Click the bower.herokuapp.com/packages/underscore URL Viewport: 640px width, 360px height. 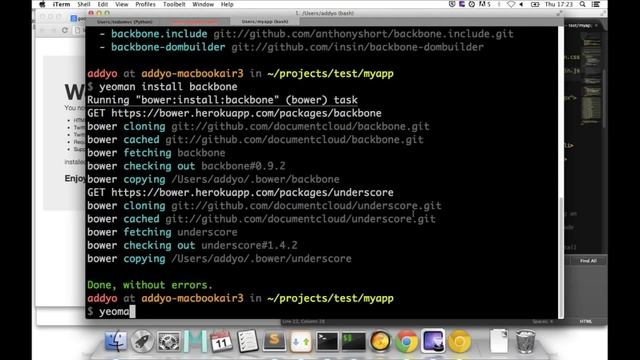pos(252,192)
